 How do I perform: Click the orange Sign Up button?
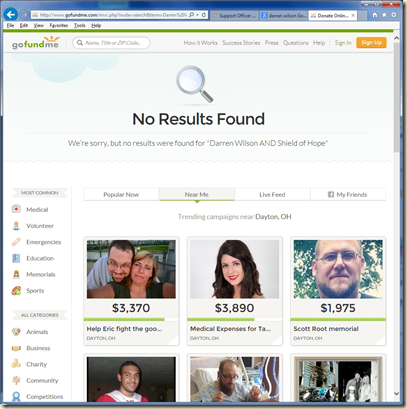click(x=371, y=42)
